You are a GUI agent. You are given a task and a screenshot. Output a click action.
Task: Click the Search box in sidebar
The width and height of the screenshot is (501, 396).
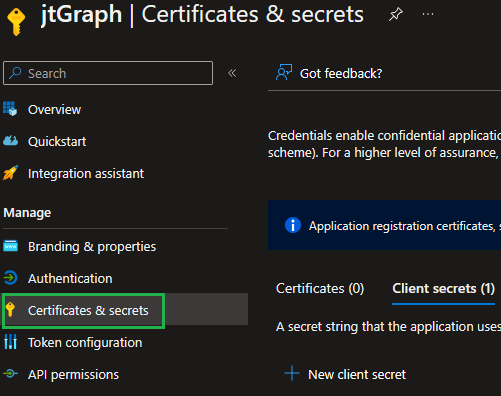[108, 73]
